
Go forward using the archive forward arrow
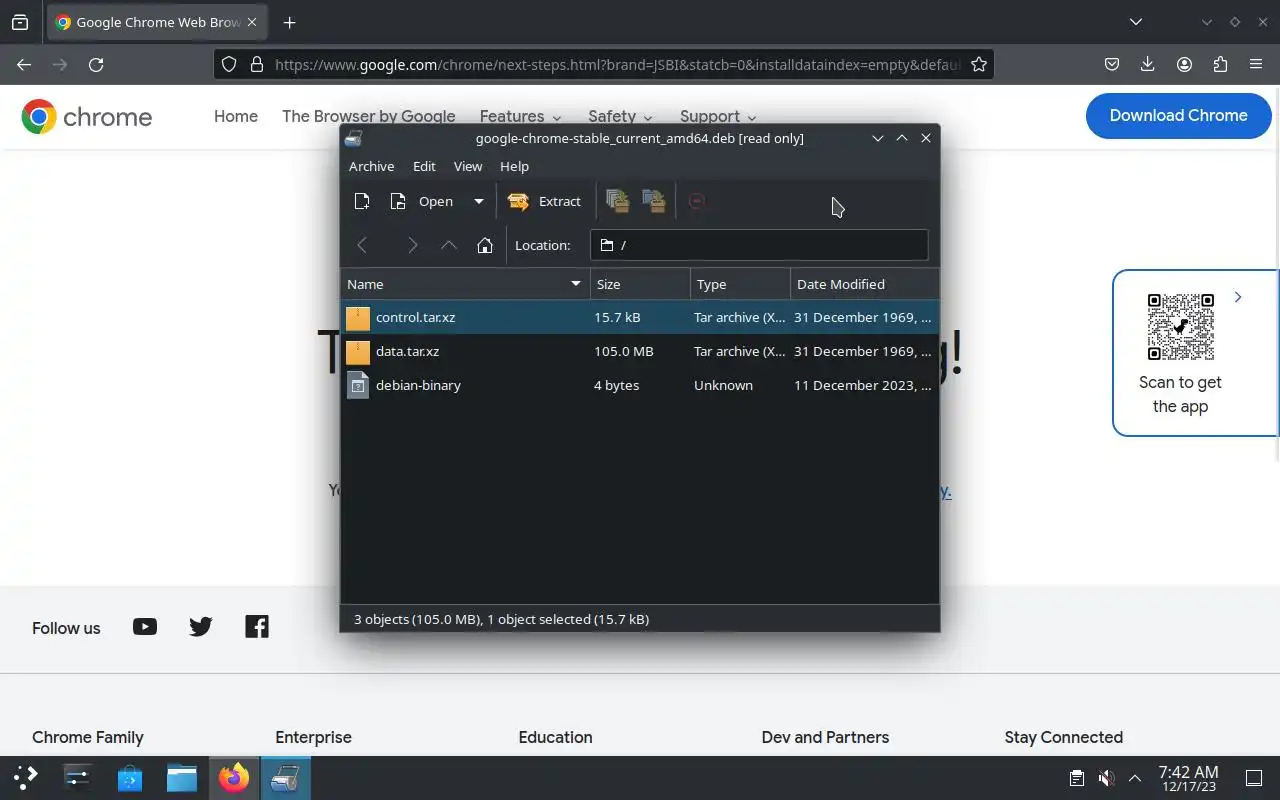(412, 245)
